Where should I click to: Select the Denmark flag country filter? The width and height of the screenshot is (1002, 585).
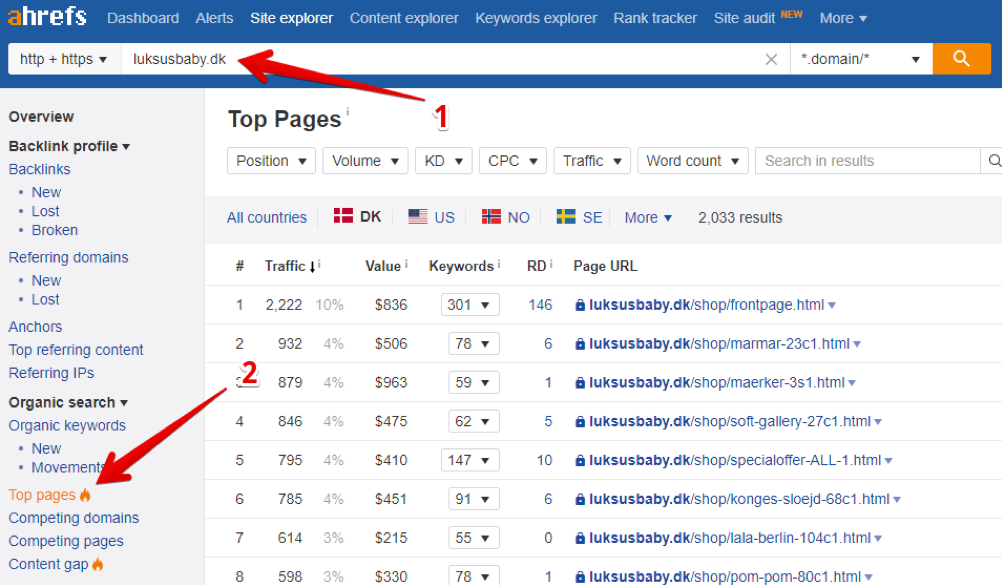[x=357, y=217]
